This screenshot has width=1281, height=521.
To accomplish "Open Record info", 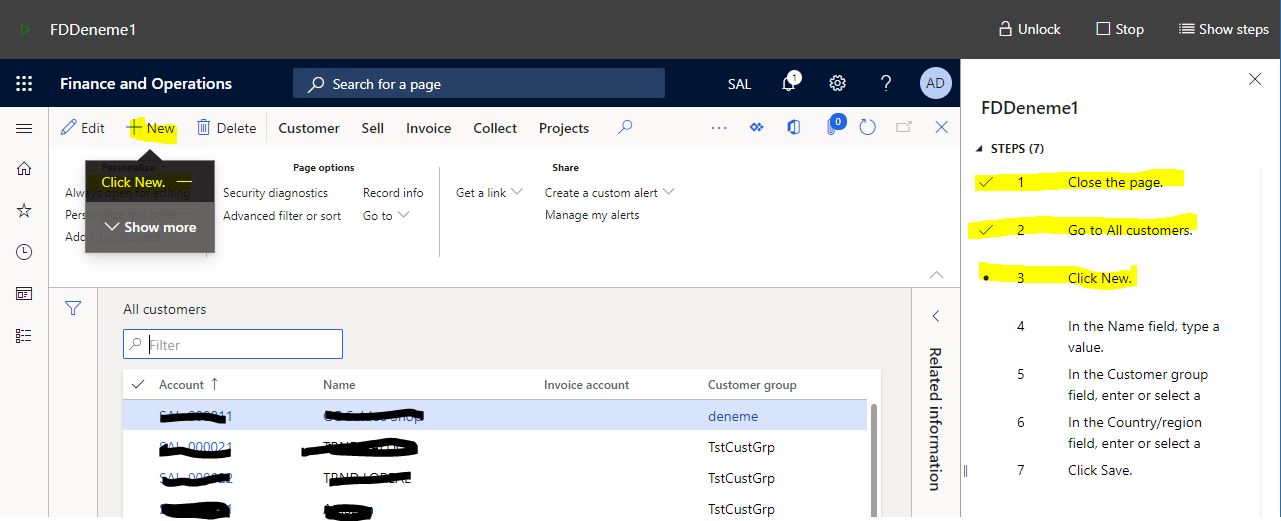I will [393, 193].
